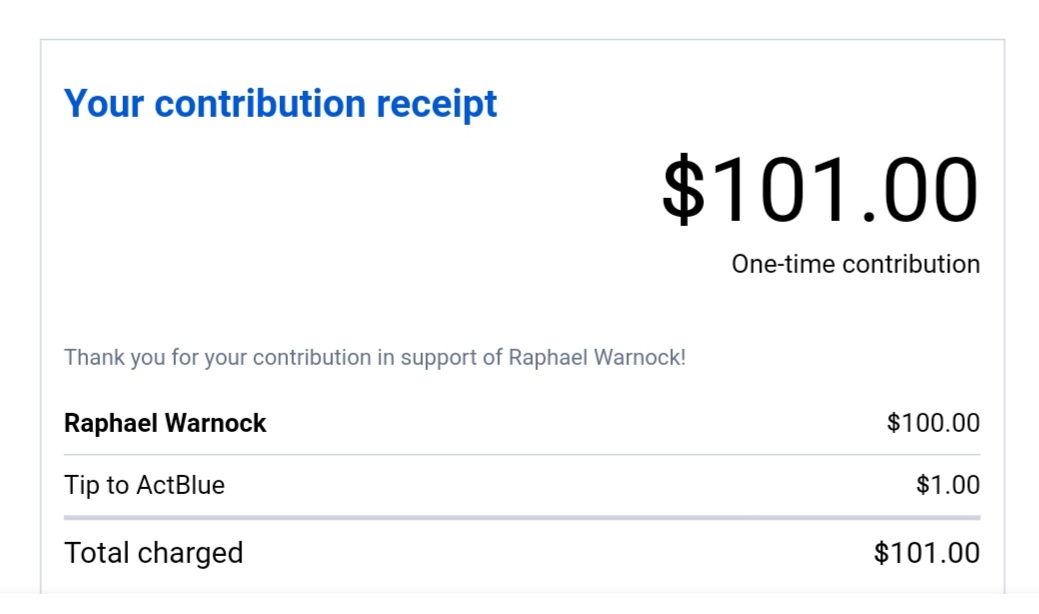Click the word 'charged' in the total row
Image resolution: width=1039 pixels, height=614 pixels.
[190, 554]
